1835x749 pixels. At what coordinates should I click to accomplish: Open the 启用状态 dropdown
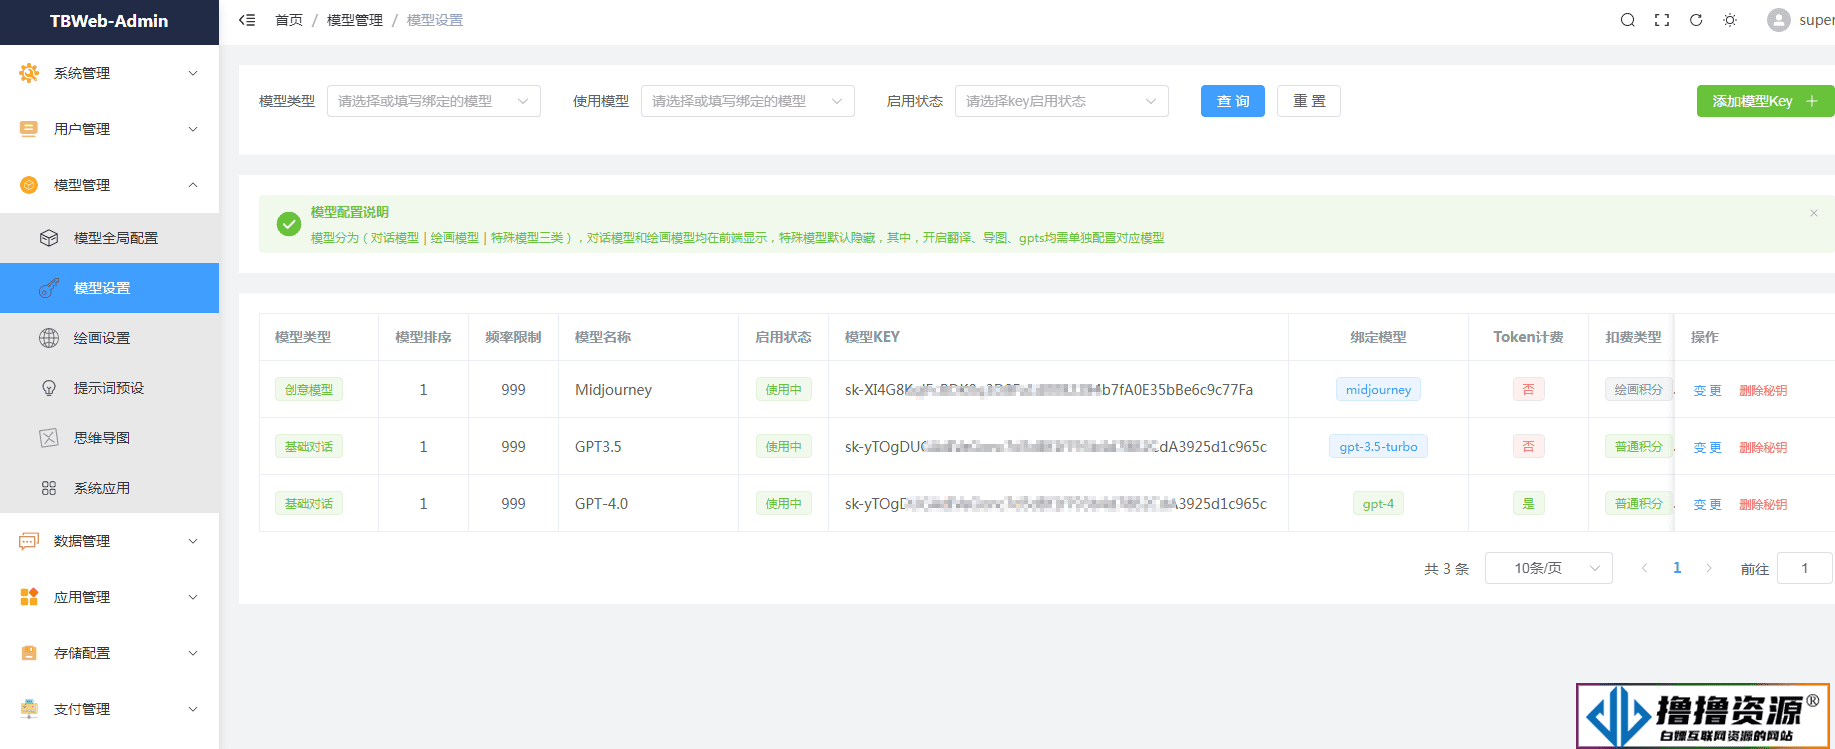(1062, 101)
